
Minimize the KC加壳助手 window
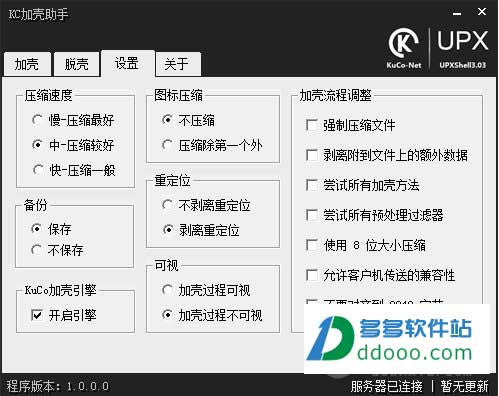click(457, 13)
